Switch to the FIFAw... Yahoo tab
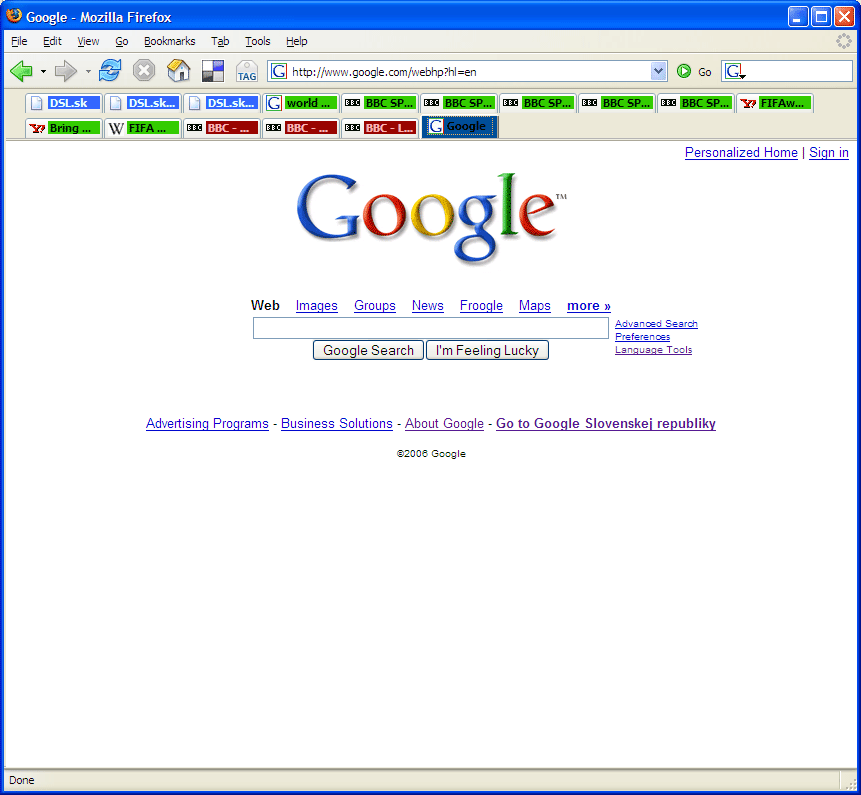This screenshot has height=795, width=861. (x=774, y=103)
